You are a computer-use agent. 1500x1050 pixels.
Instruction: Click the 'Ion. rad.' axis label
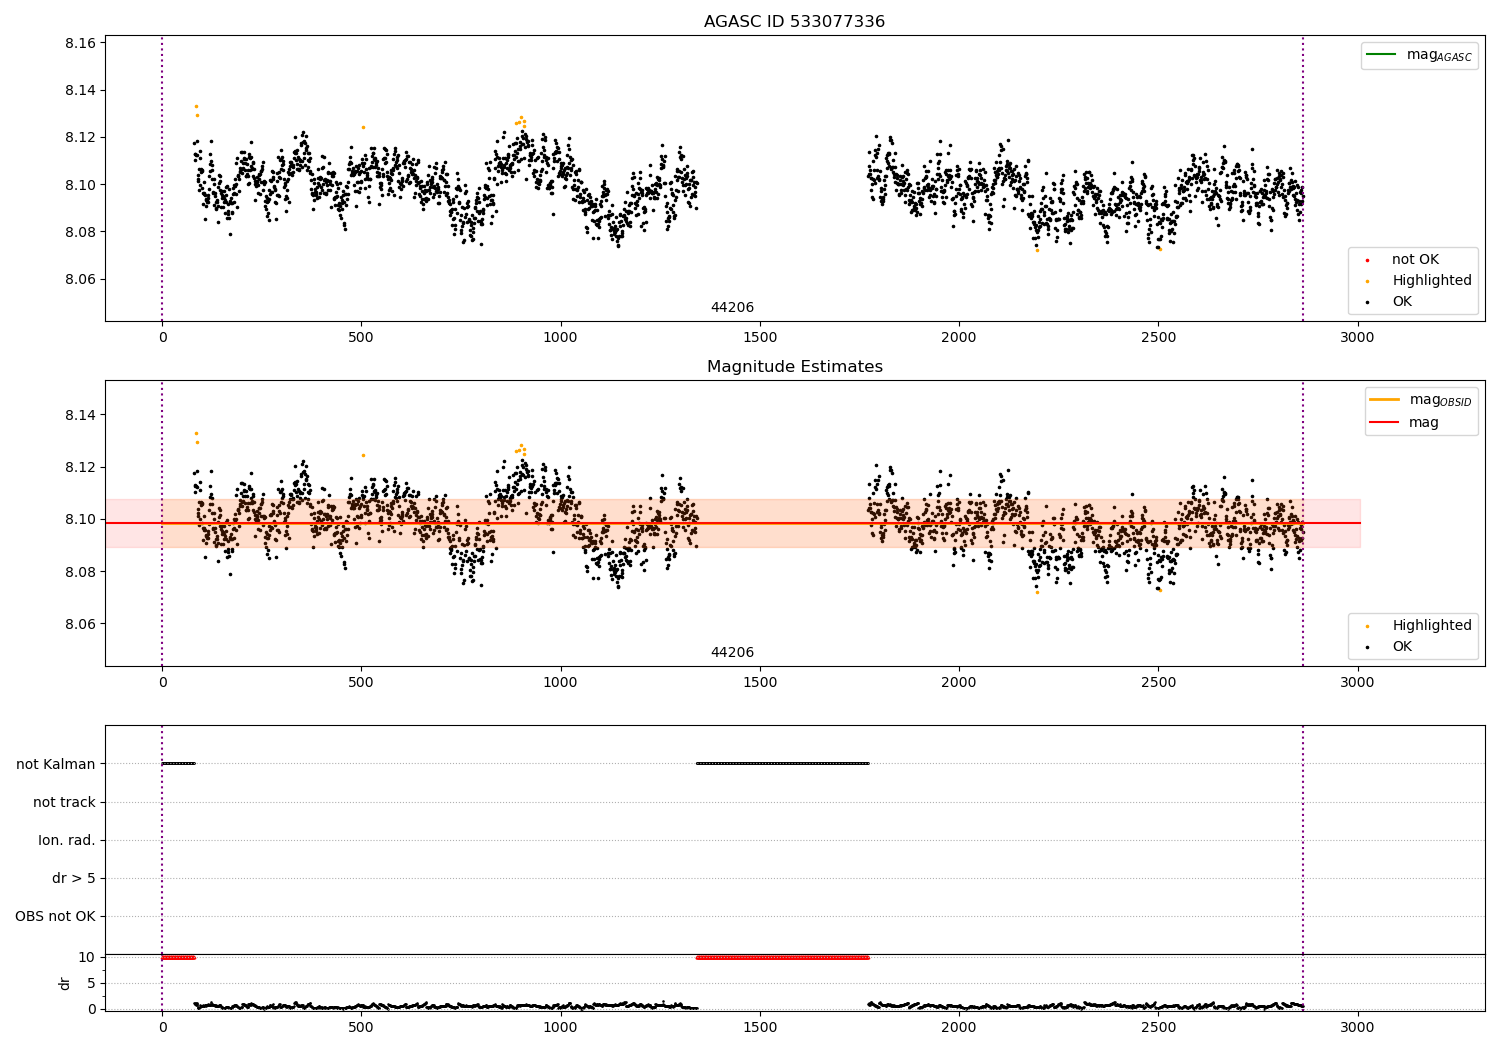67,840
